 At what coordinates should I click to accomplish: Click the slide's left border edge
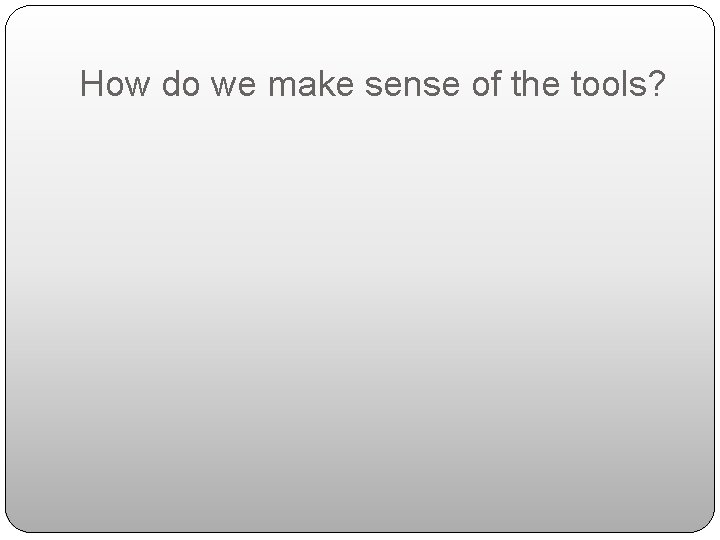click(x=6, y=270)
